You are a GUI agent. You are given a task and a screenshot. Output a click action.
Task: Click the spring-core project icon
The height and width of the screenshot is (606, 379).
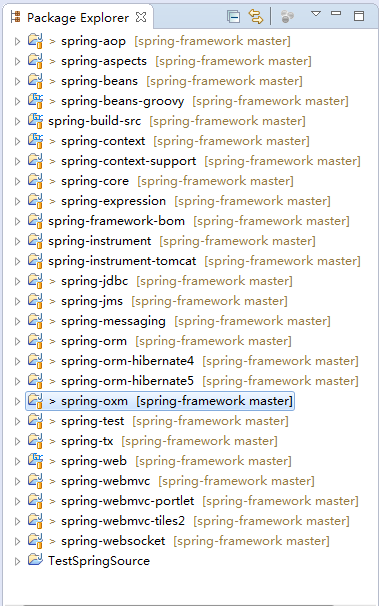pyautogui.click(x=35, y=180)
